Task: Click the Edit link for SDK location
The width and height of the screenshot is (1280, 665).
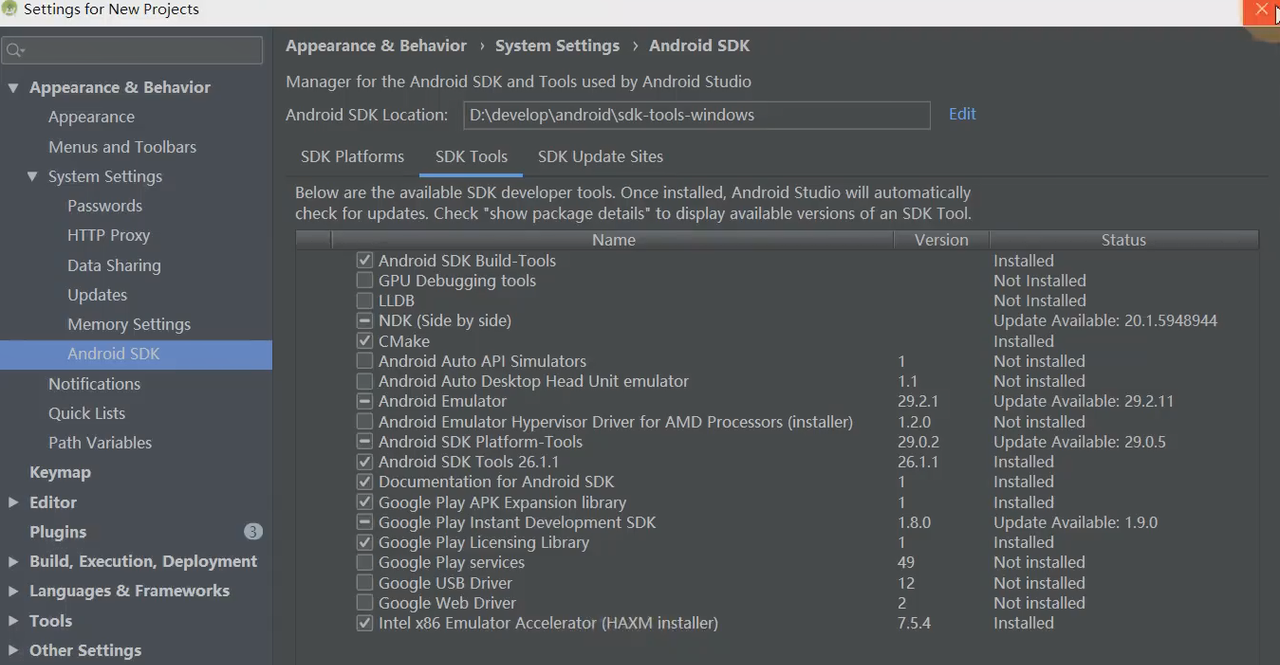Action: [x=962, y=114]
